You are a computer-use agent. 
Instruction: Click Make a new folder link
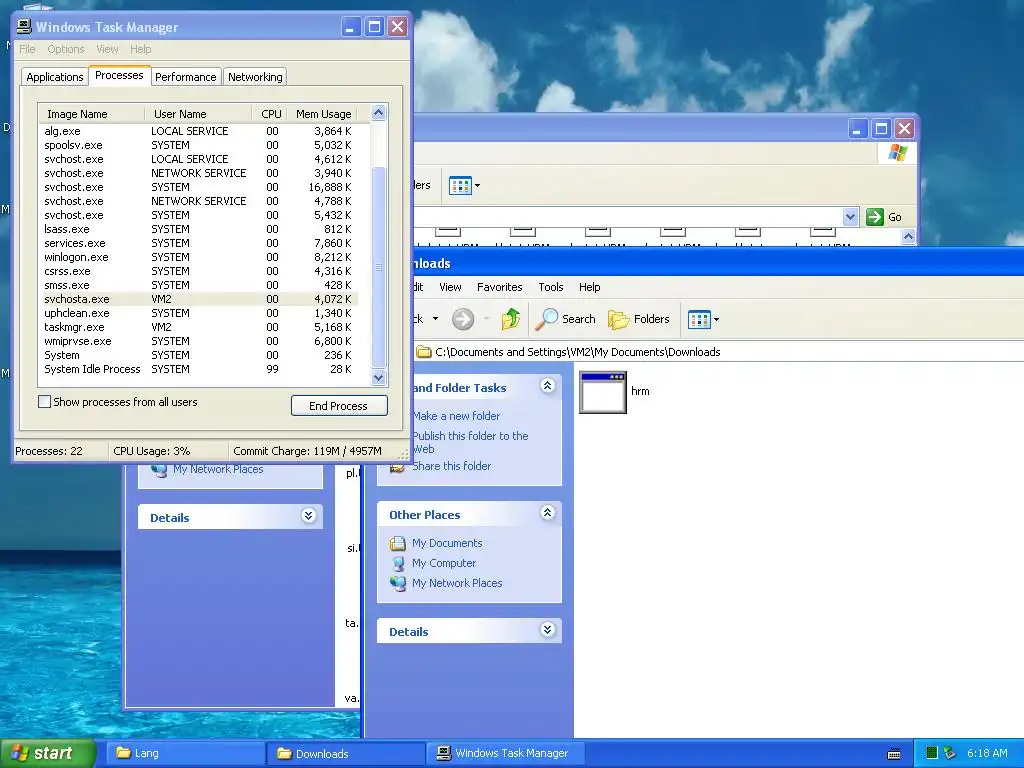click(x=456, y=416)
